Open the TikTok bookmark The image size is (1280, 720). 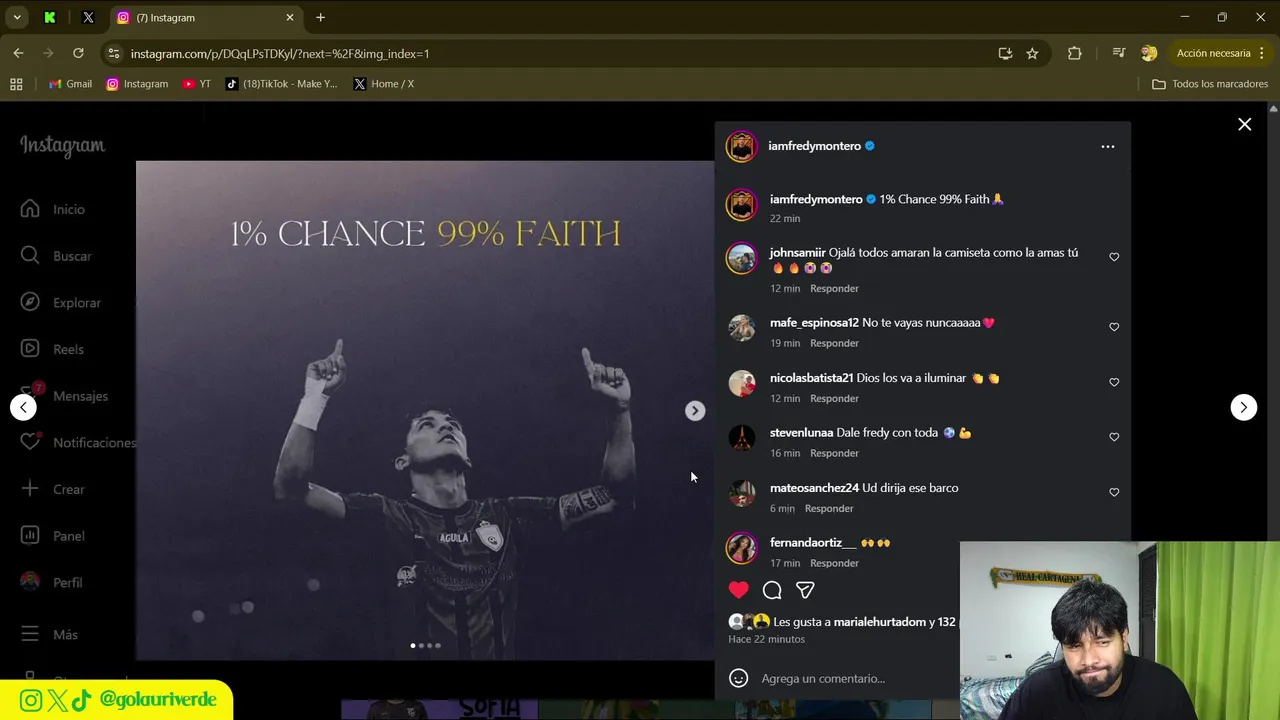point(281,84)
